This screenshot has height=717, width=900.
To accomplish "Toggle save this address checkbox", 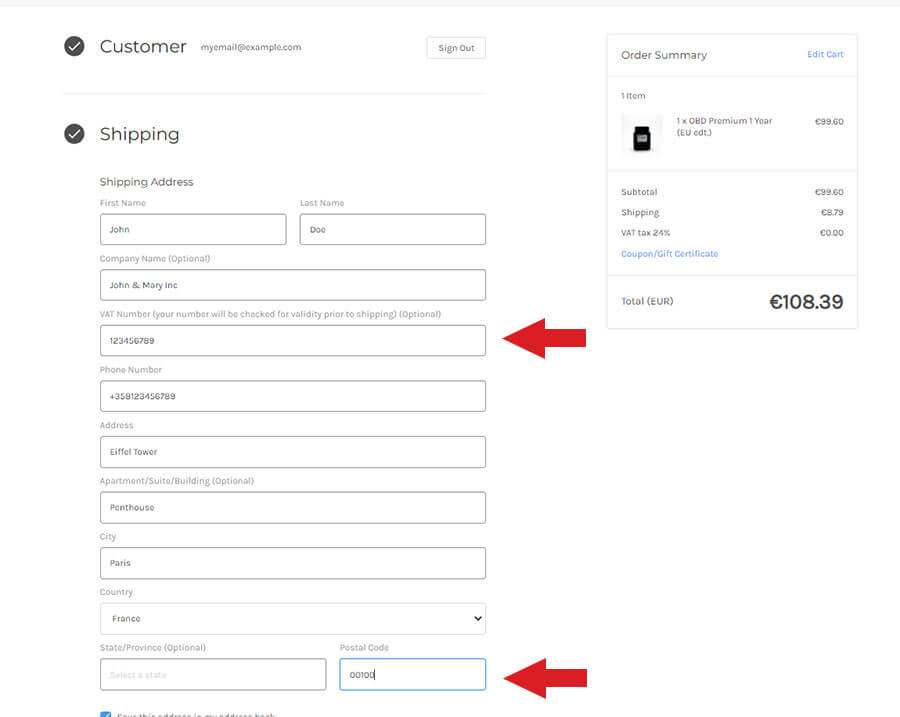I will pos(106,714).
